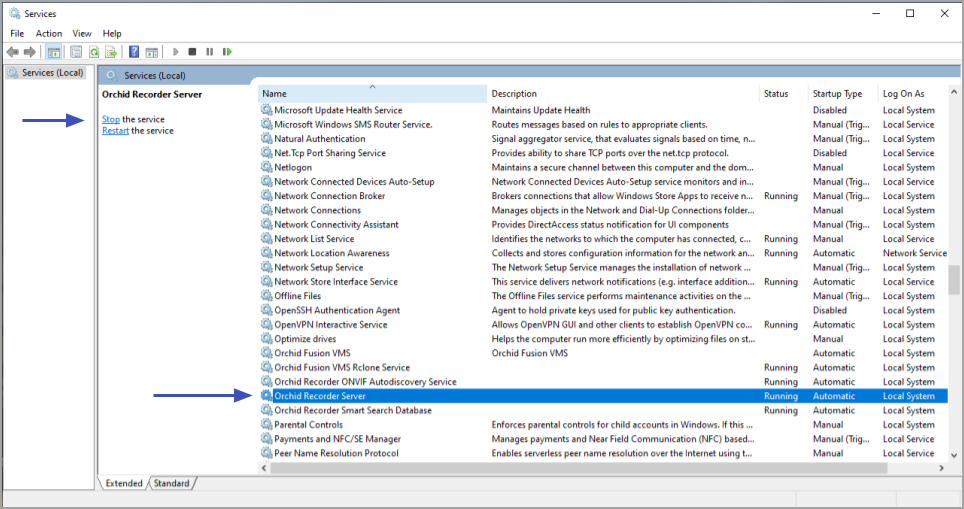Click the Forward arrow toolbar icon
This screenshot has height=509, width=964.
coord(30,52)
